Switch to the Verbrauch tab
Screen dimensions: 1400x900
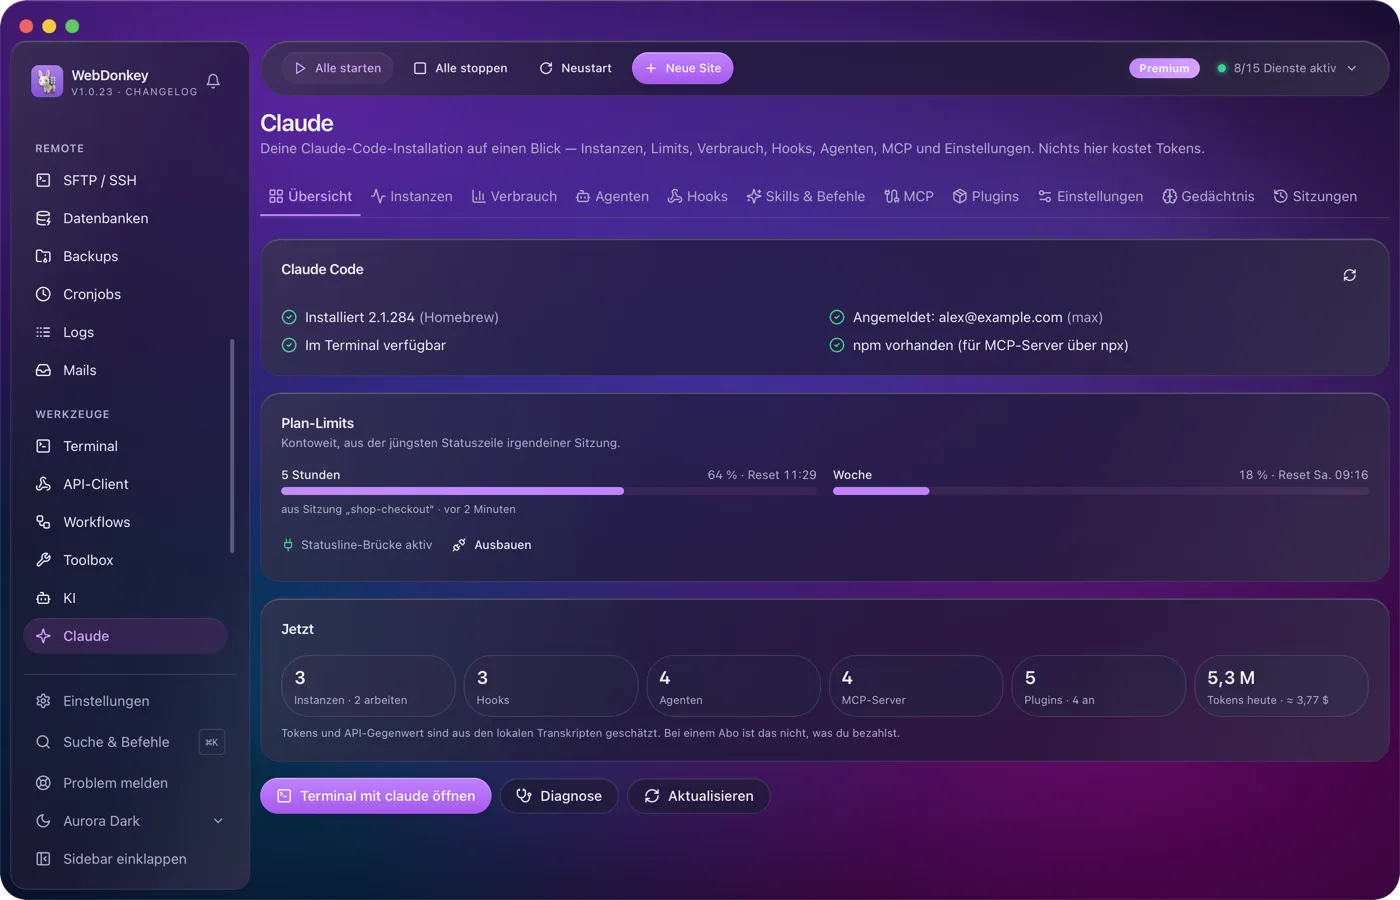[514, 196]
